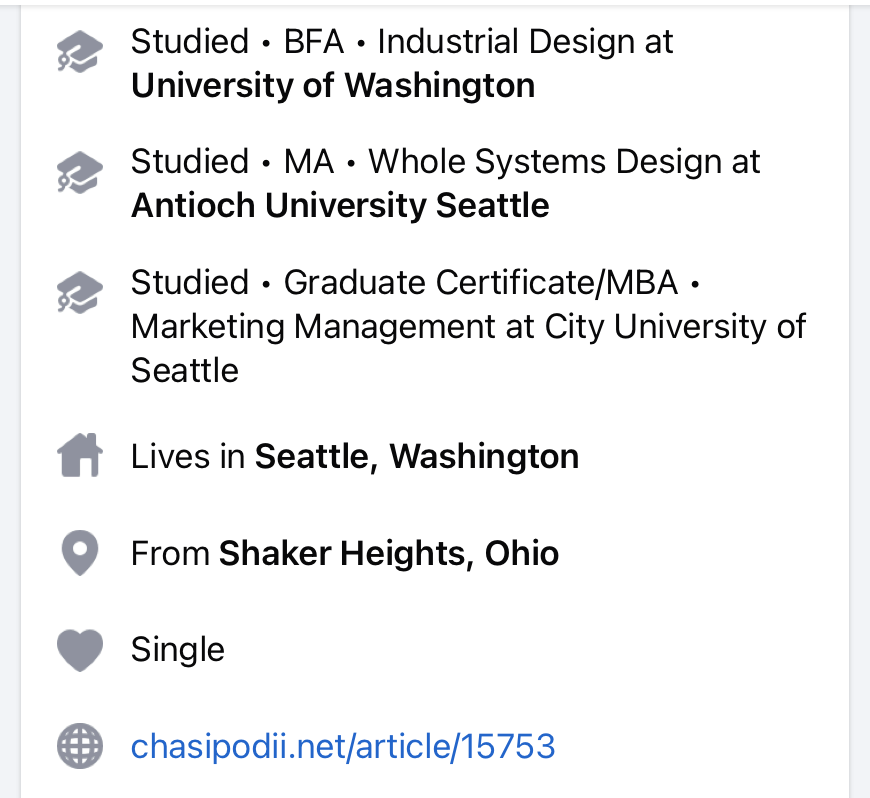Screen dimensions: 870x798
Task: Click the 'Lives in' label text
Action: [x=188, y=457]
